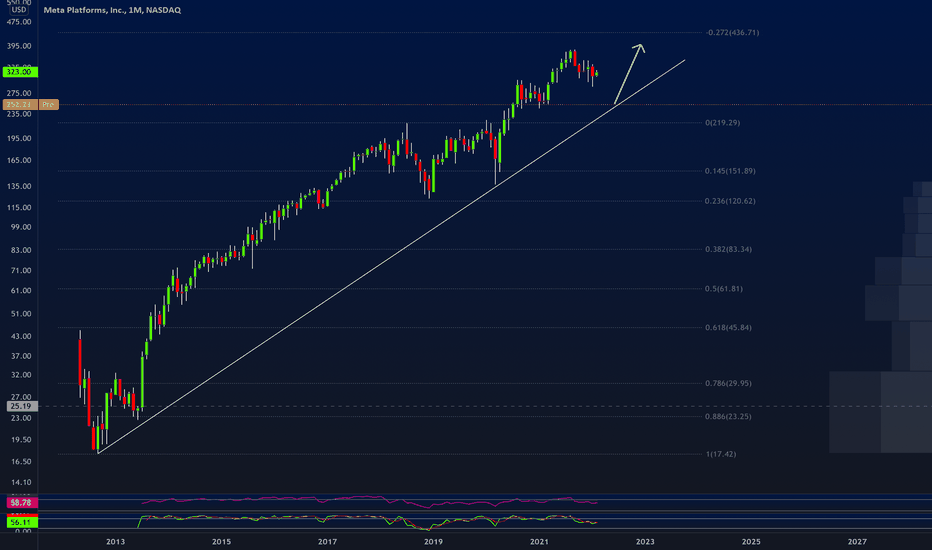932x550 pixels.
Task: Click 16.50 on the price axis
Action: pyautogui.click(x=21, y=461)
